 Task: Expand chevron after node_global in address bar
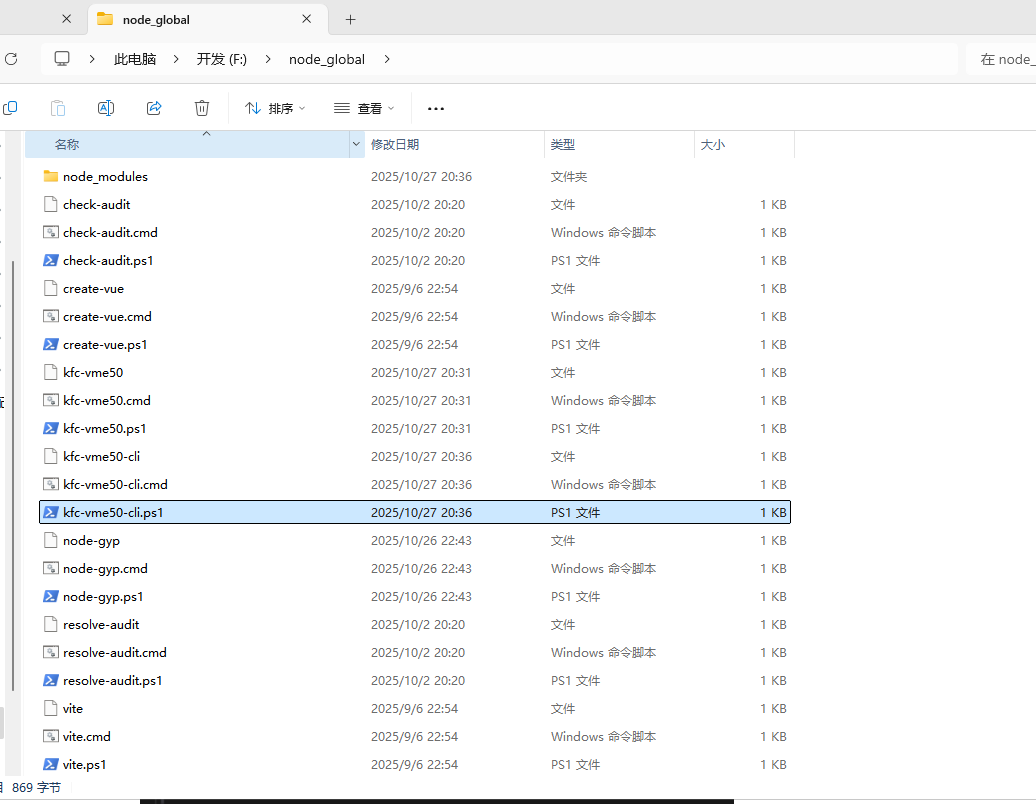tap(387, 59)
